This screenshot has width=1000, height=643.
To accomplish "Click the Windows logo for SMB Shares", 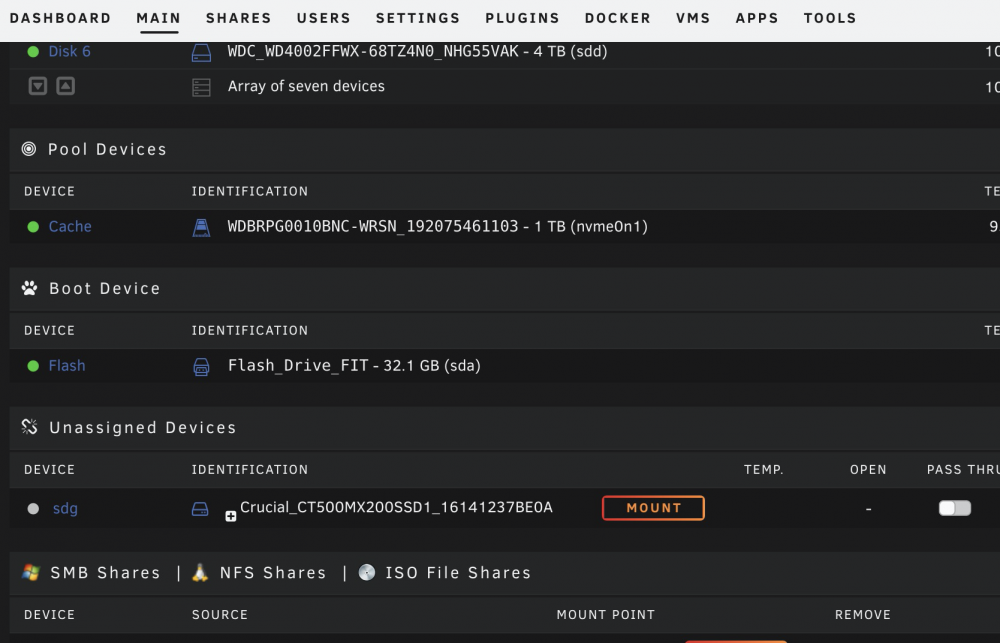I will tap(31, 572).
